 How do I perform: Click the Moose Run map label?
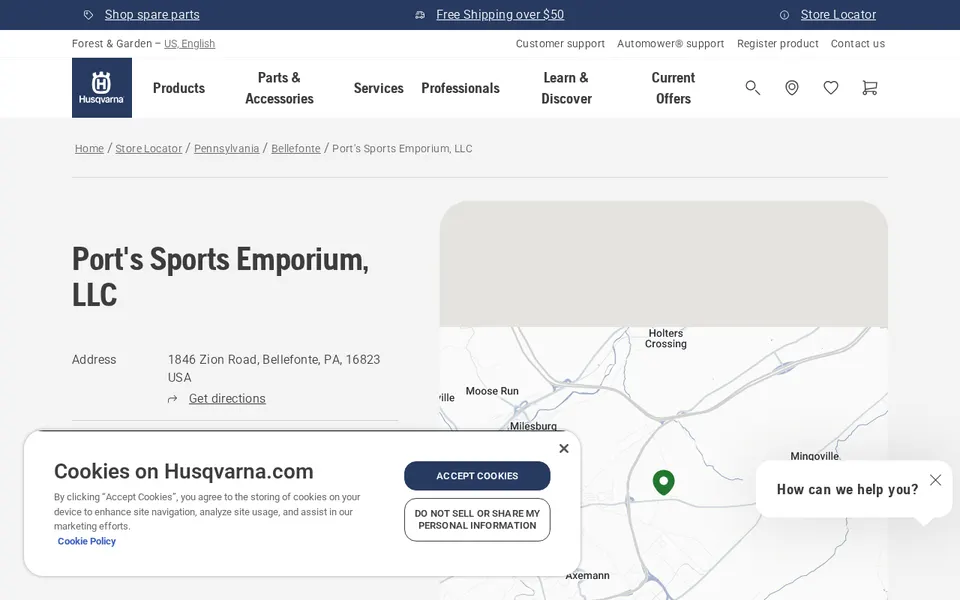click(x=492, y=391)
